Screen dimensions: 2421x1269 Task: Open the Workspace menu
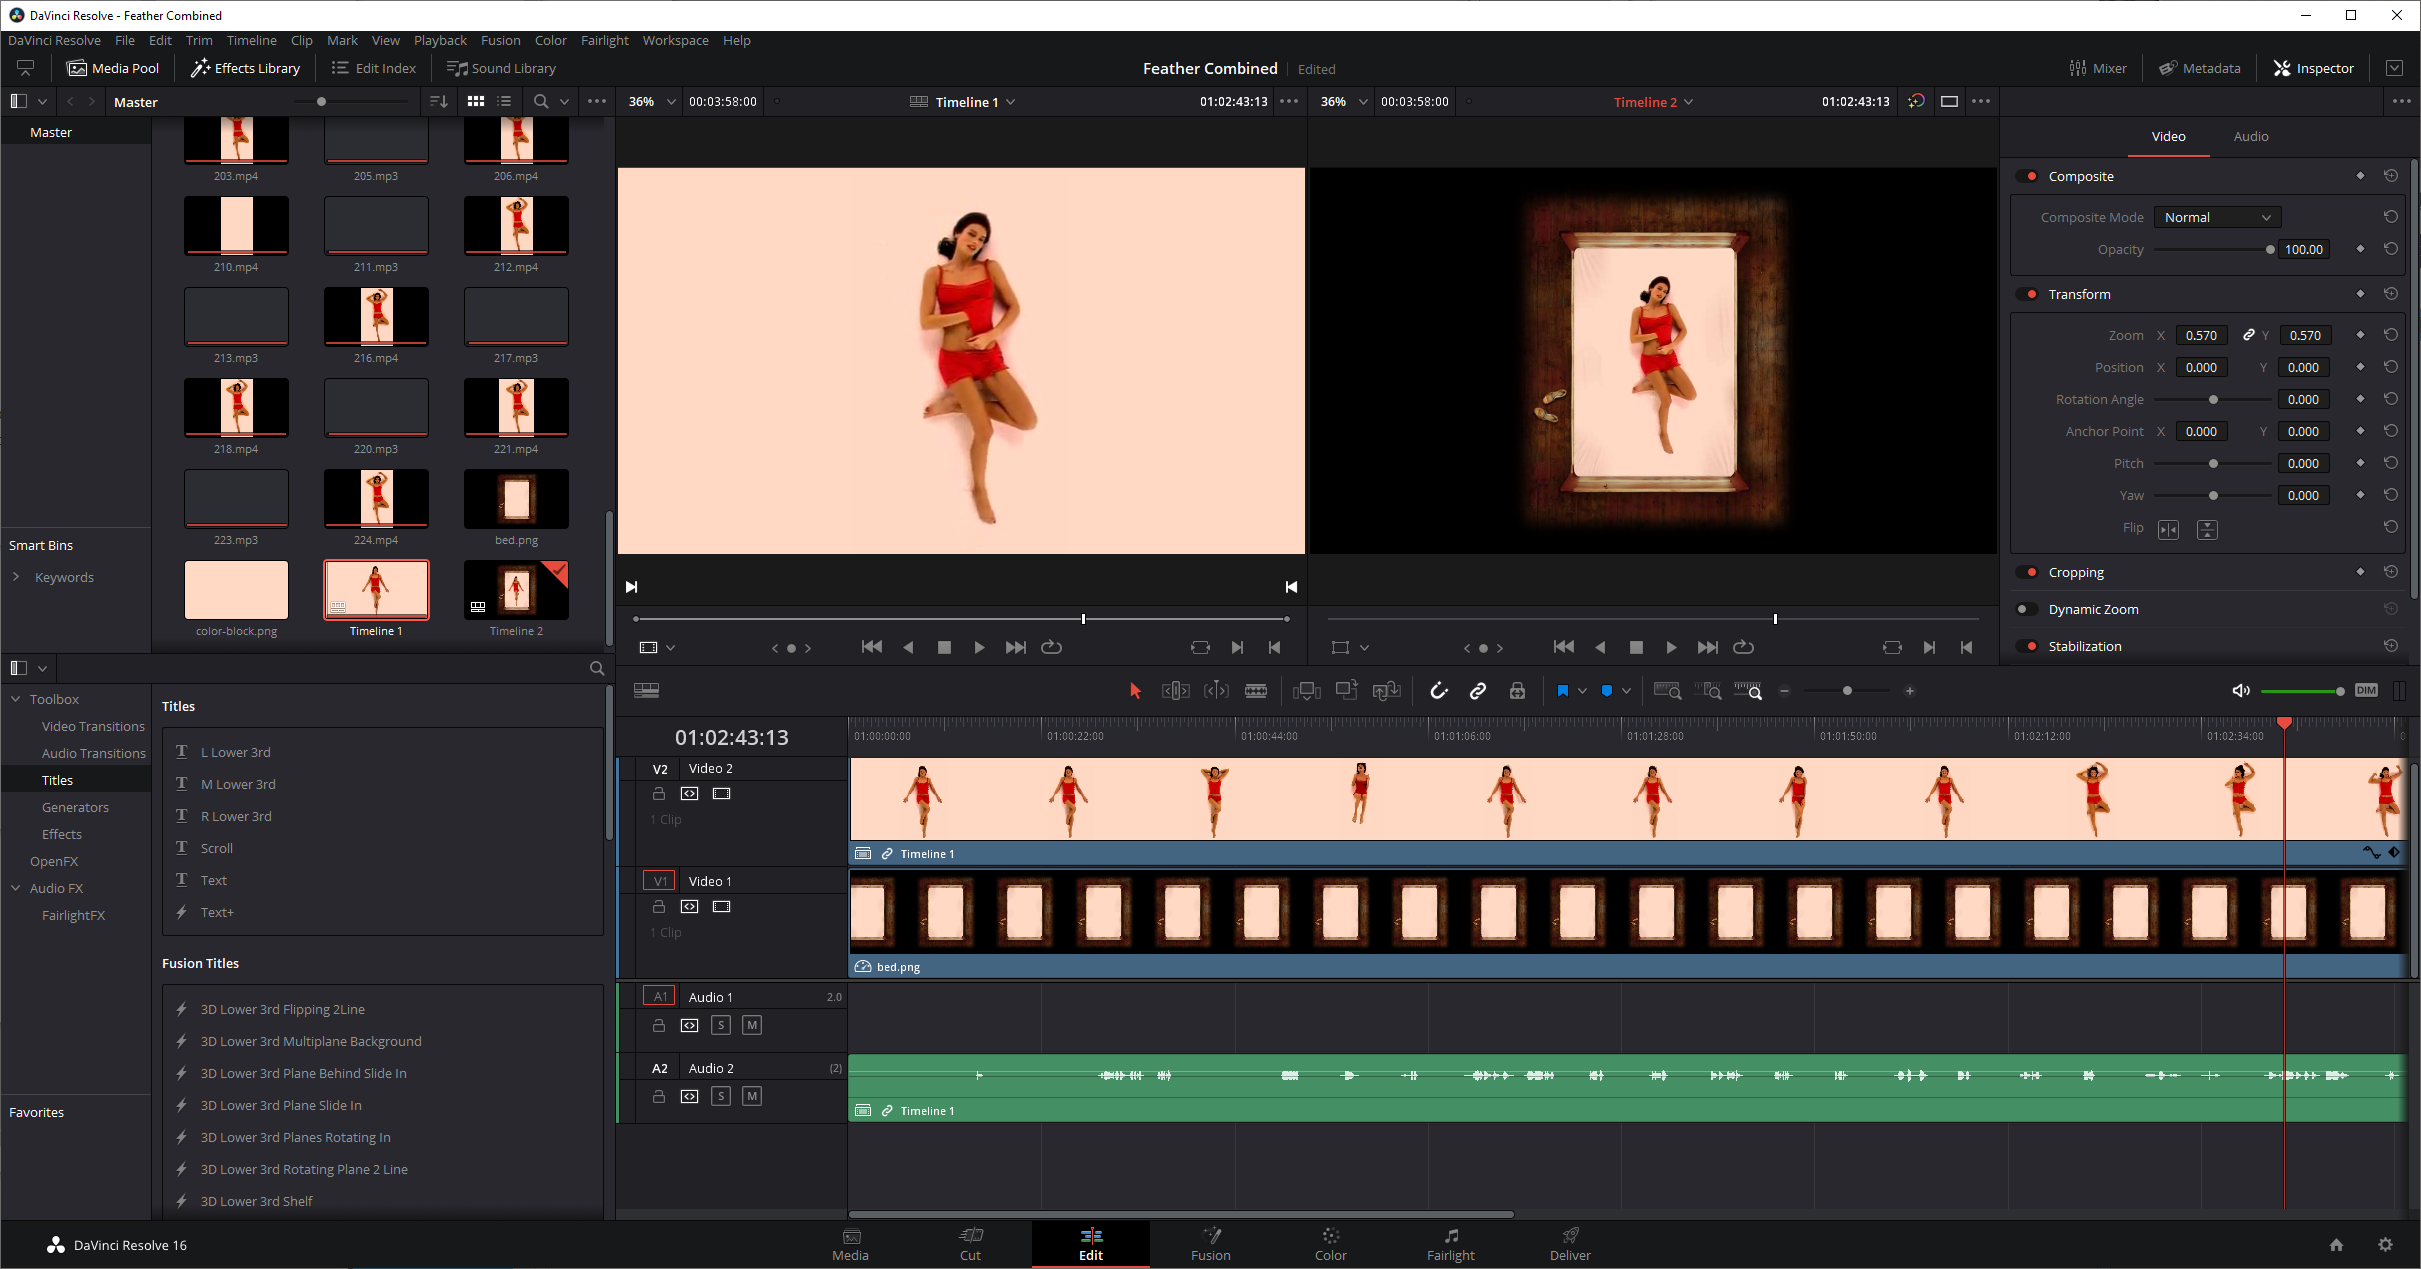675,40
